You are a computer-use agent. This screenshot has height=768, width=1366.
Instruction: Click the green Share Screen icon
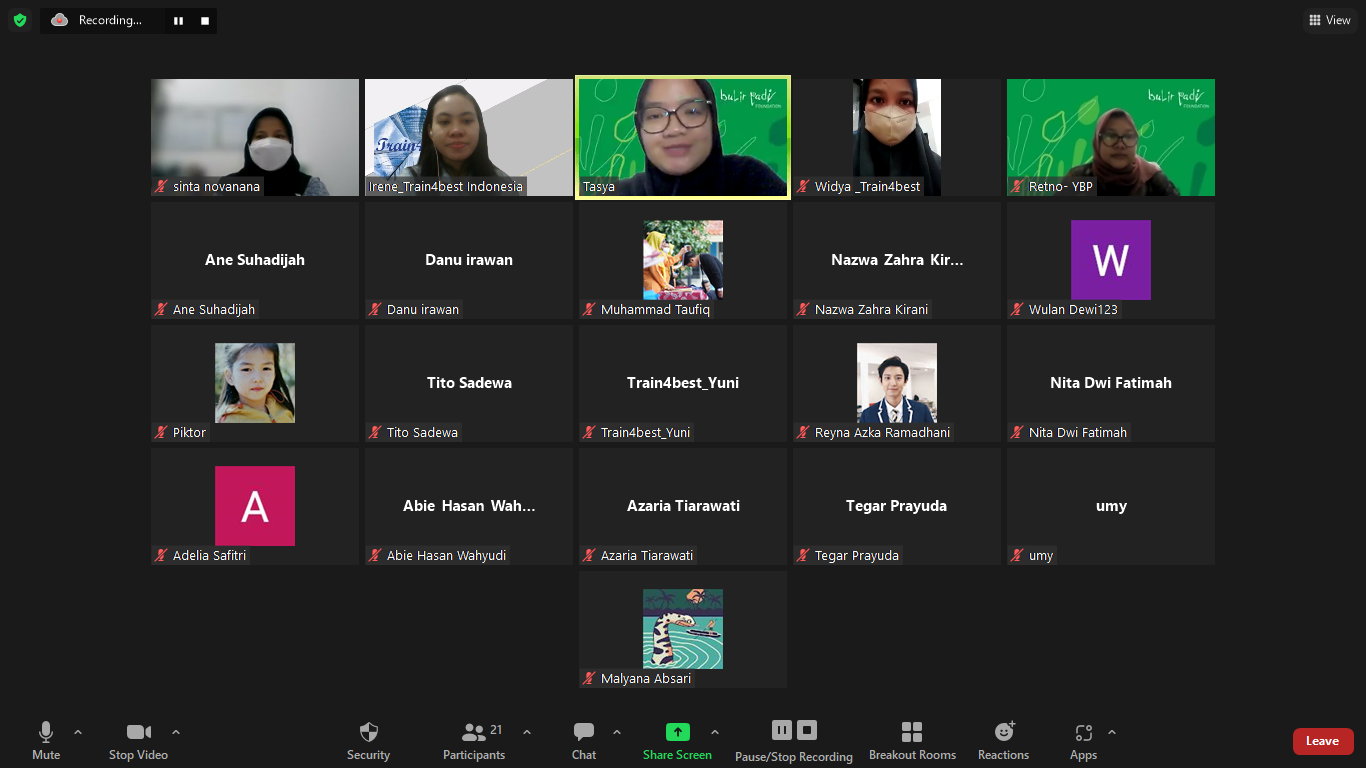click(677, 733)
